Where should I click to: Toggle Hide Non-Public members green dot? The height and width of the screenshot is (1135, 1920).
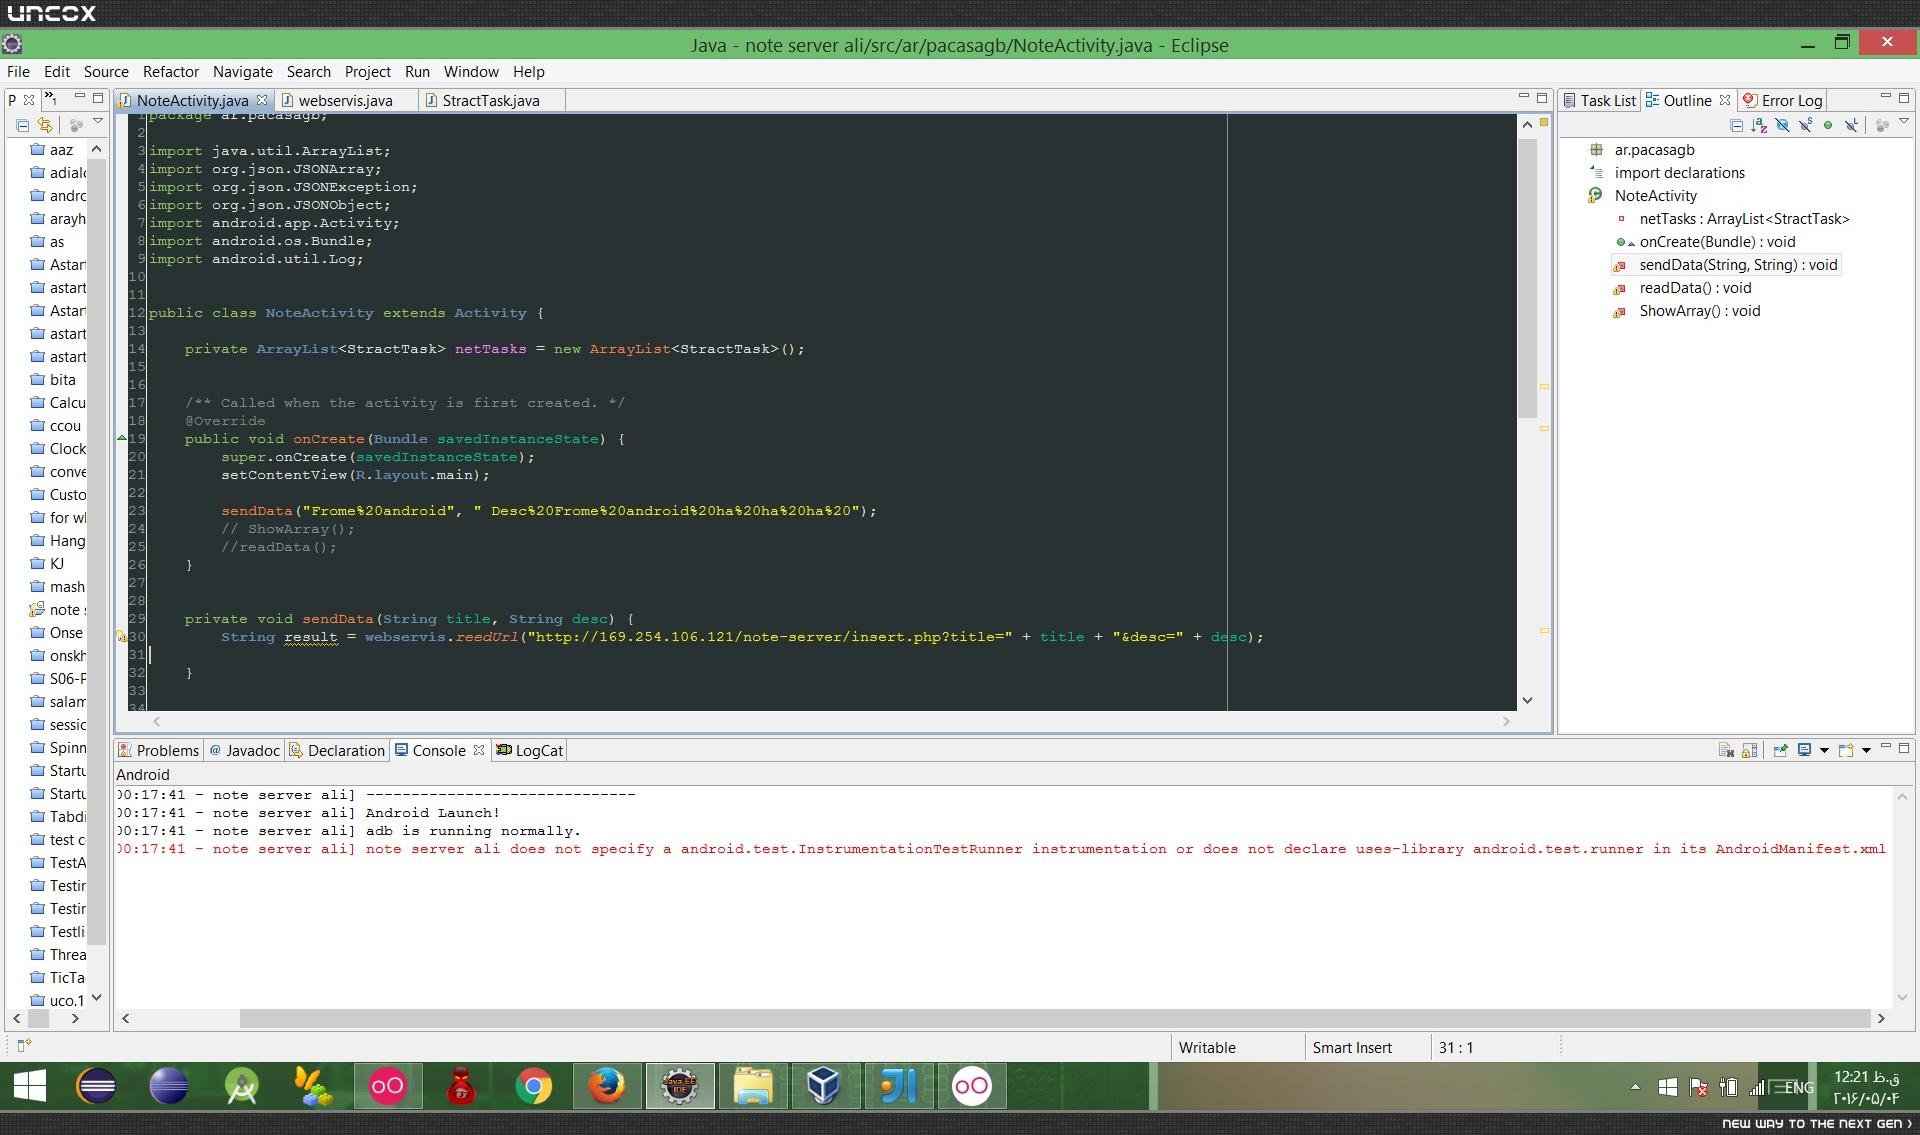click(x=1828, y=126)
